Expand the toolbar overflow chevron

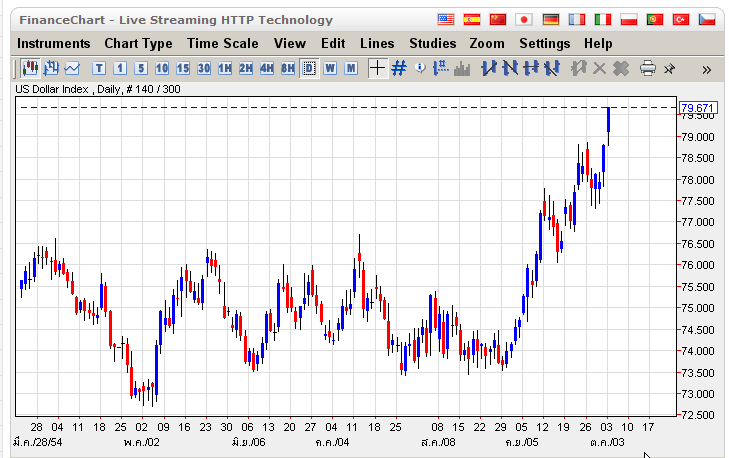pos(706,69)
